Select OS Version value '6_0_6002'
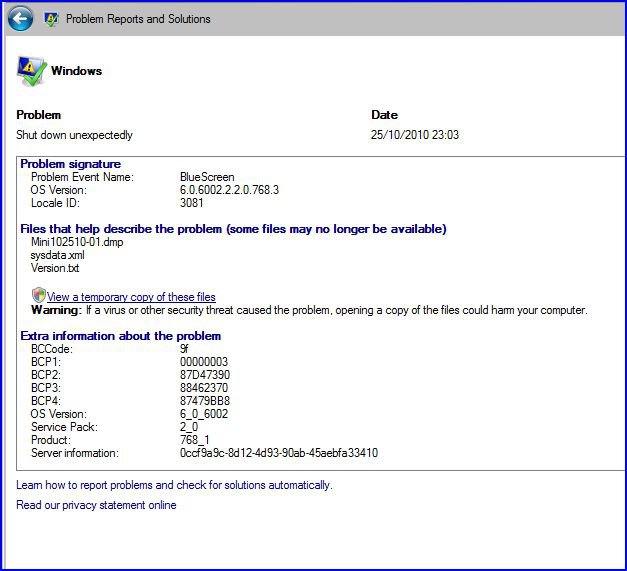This screenshot has width=627, height=571. click(204, 414)
